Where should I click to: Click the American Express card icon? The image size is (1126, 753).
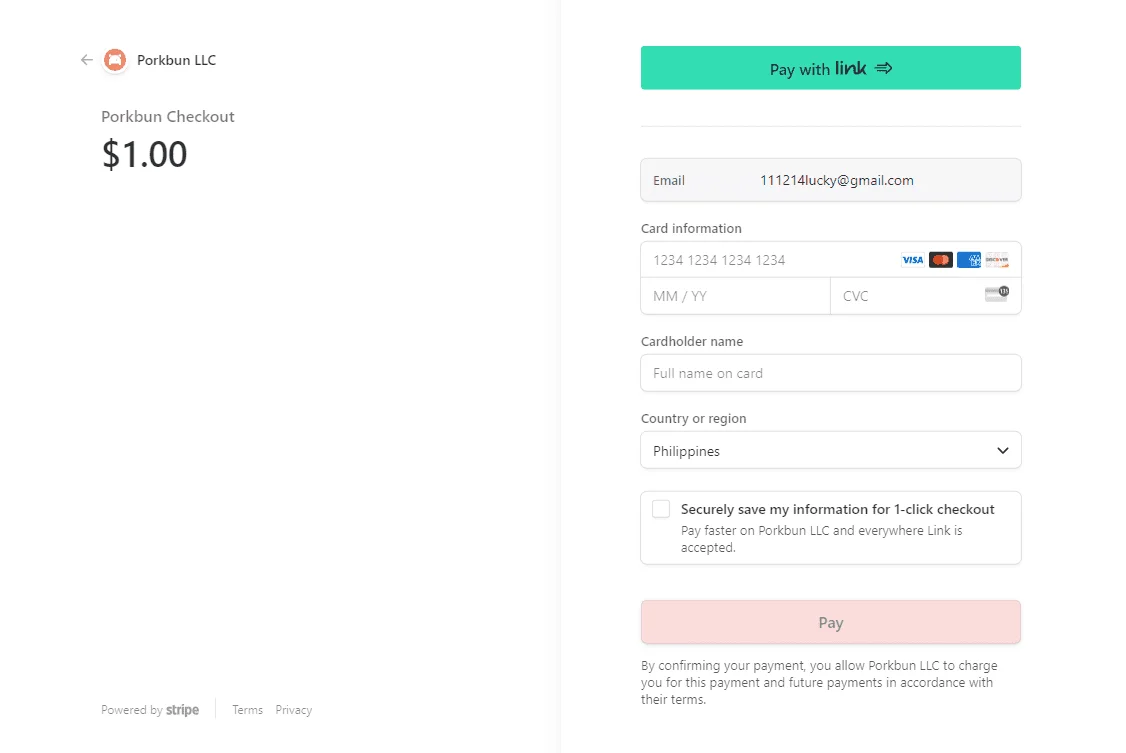969,260
